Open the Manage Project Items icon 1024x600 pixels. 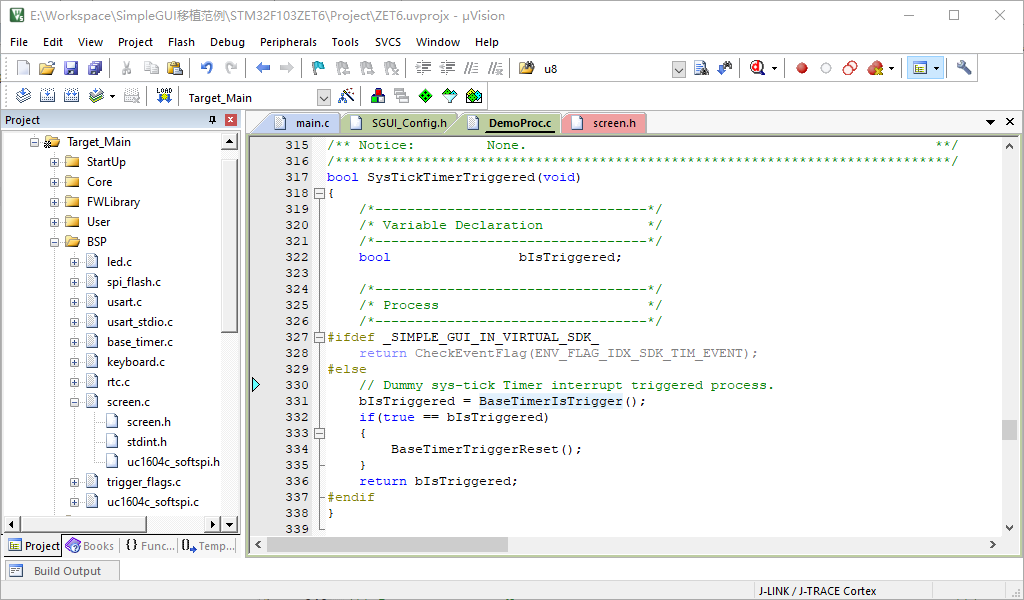coord(377,97)
